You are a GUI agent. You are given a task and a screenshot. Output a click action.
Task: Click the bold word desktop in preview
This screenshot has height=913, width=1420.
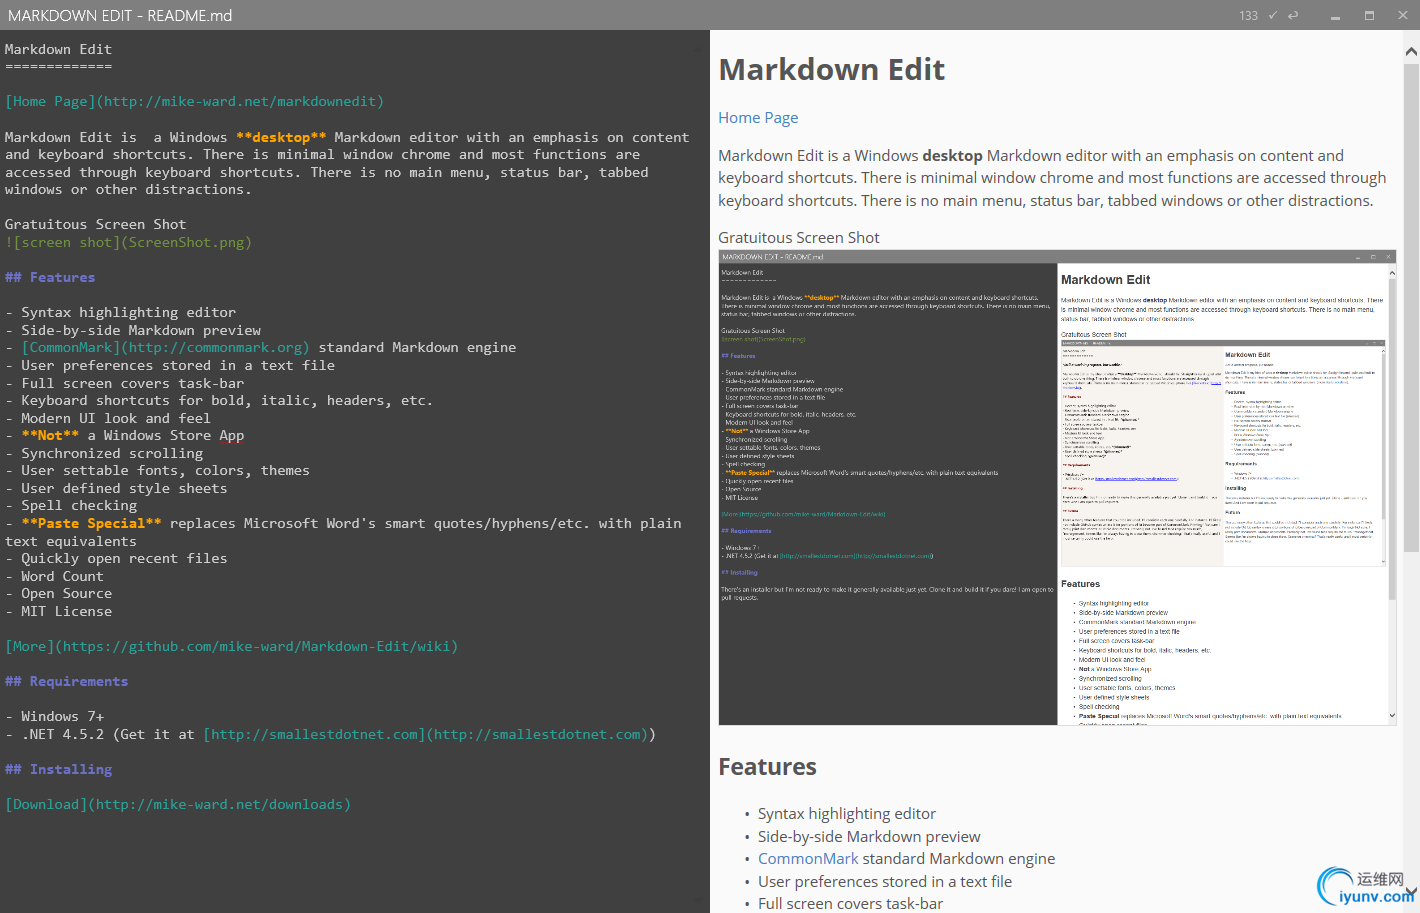click(952, 156)
